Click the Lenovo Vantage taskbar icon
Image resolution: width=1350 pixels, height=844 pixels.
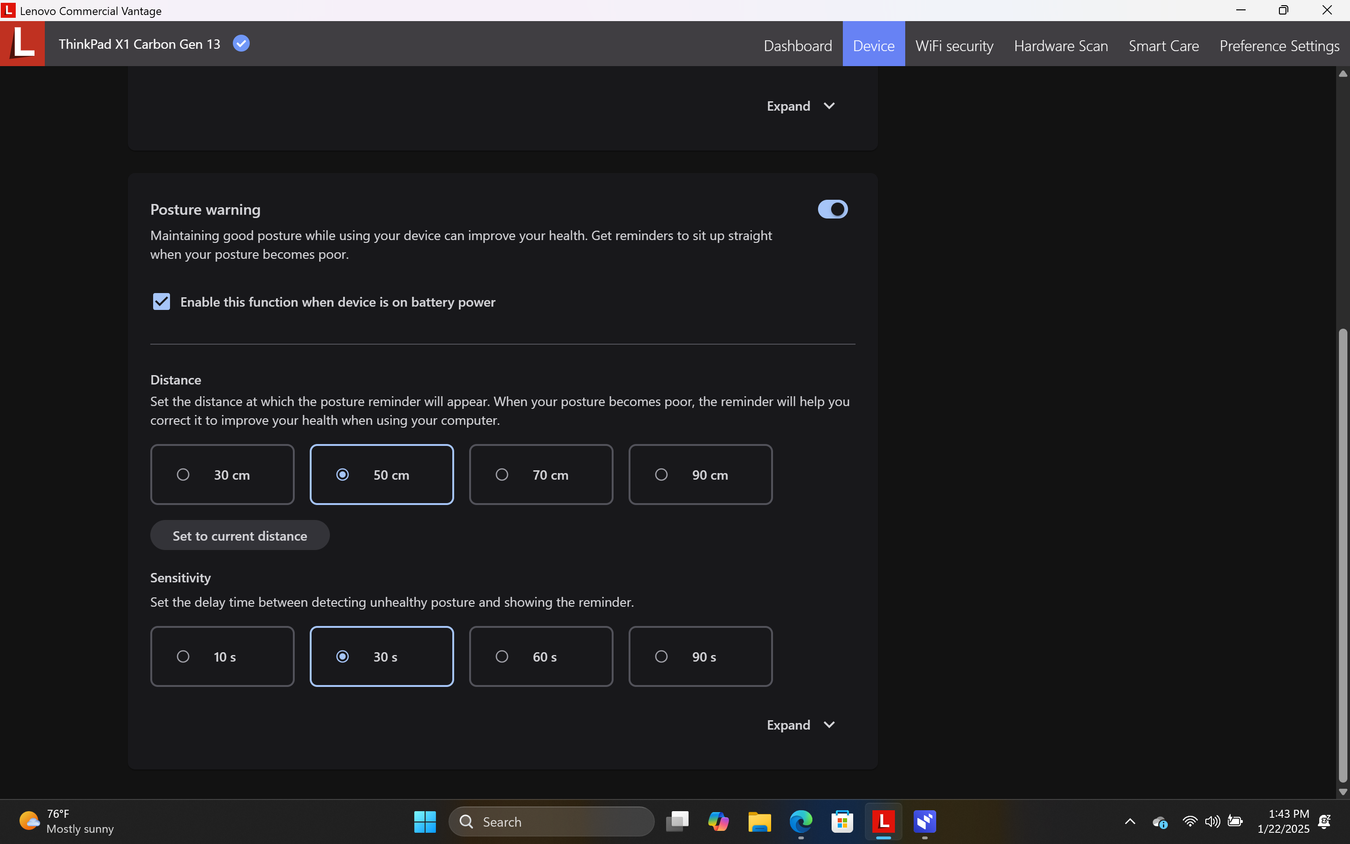click(x=883, y=821)
